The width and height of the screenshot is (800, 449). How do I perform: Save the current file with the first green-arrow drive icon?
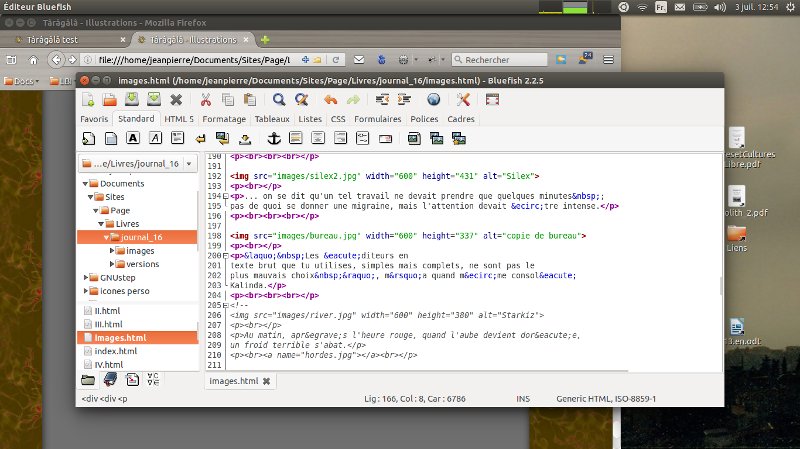[132, 99]
